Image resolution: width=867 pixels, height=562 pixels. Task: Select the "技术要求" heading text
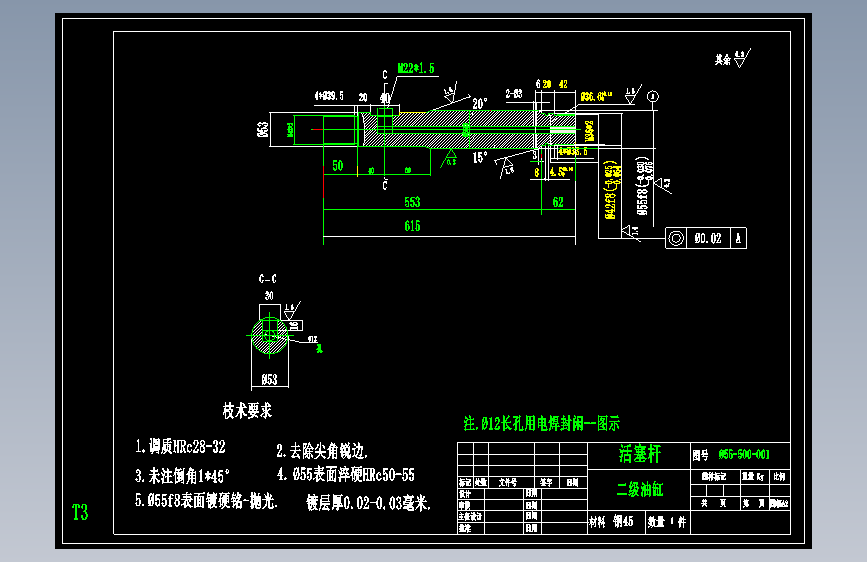[247, 410]
